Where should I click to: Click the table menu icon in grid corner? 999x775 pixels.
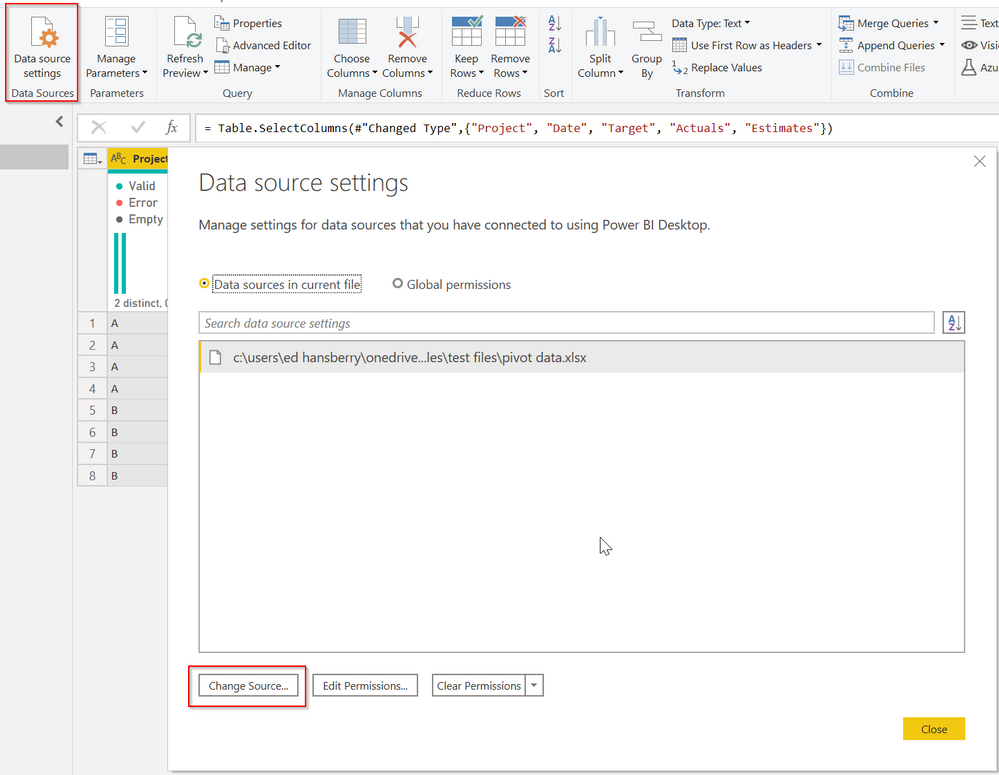[92, 159]
